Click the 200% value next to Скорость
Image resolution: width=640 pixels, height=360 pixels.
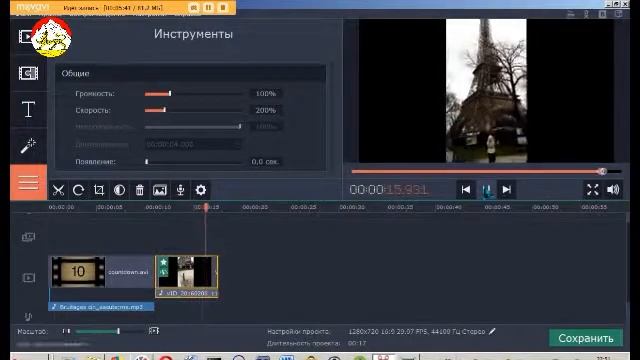tap(266, 110)
